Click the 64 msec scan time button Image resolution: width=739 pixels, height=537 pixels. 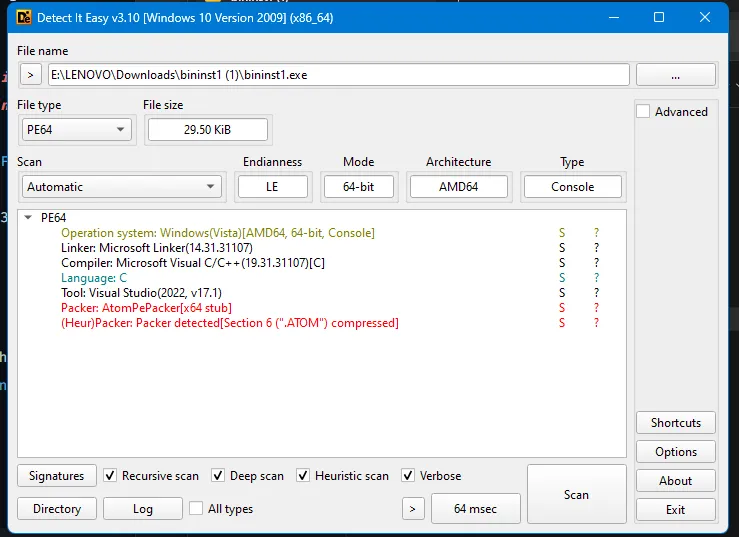tap(476, 509)
